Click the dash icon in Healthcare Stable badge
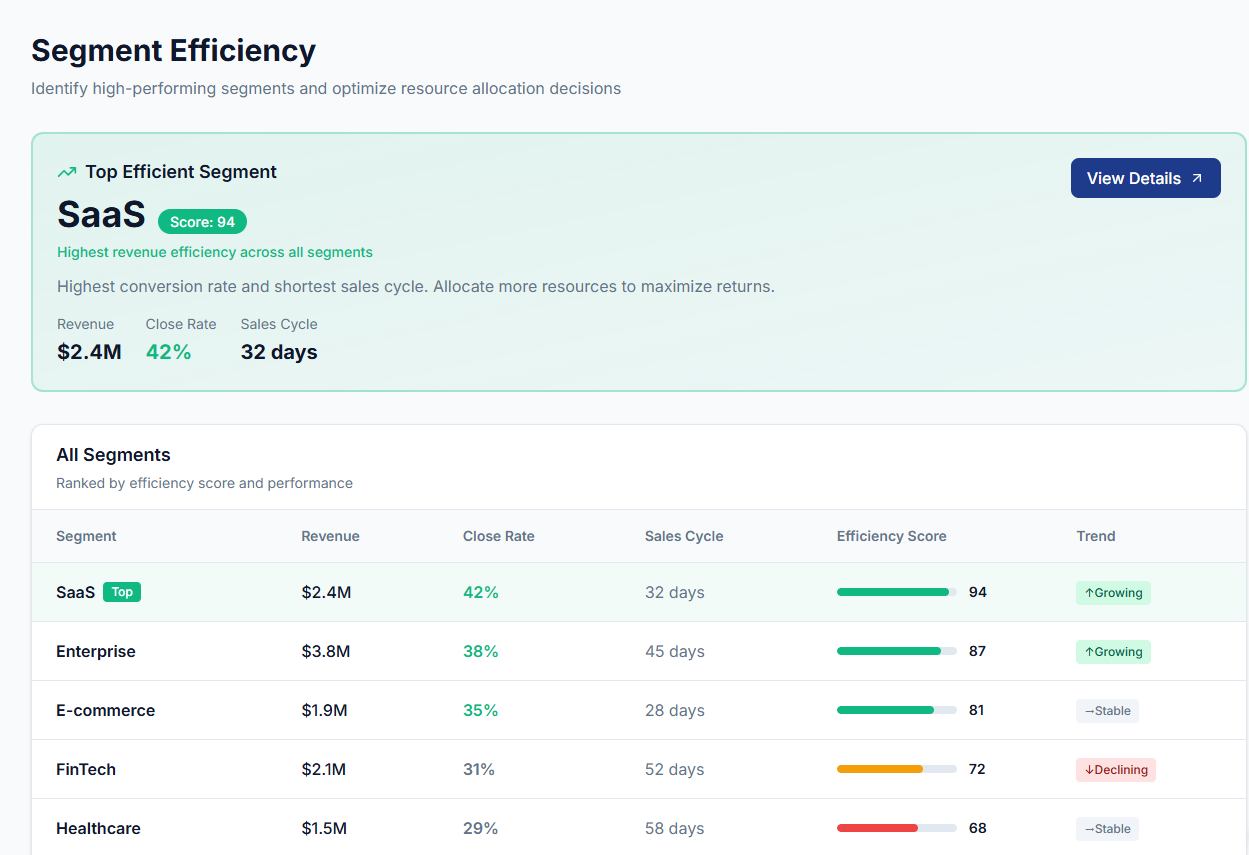Image resolution: width=1249 pixels, height=855 pixels. point(1088,828)
